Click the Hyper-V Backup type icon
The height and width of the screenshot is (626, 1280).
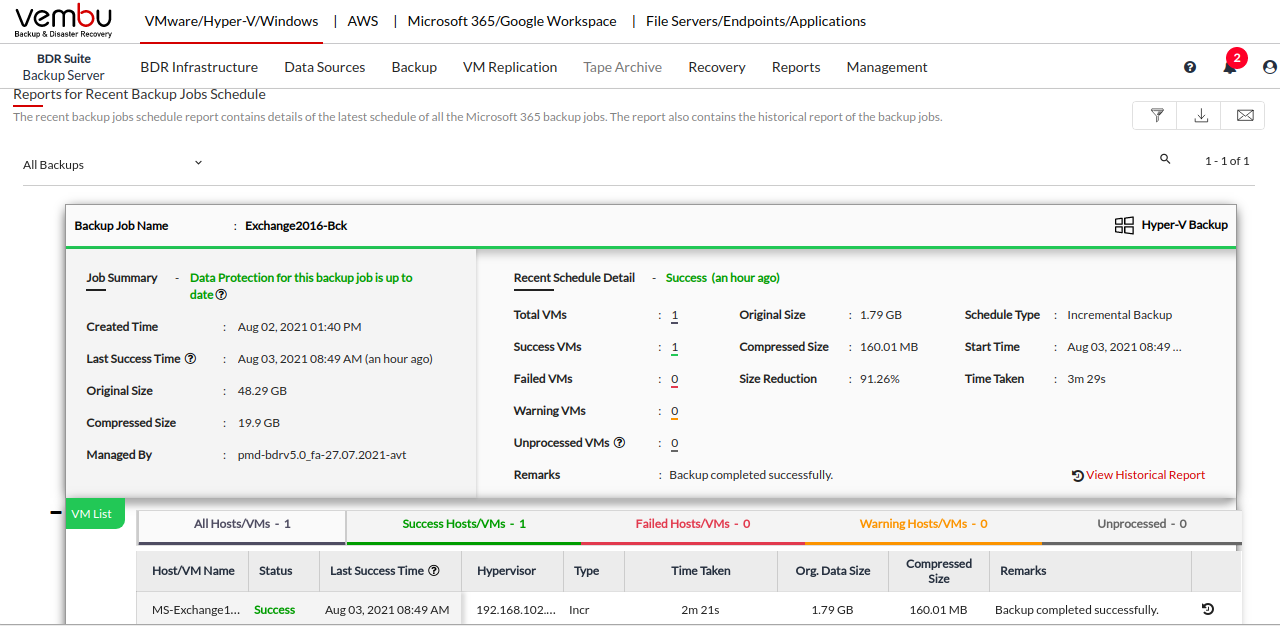coord(1124,225)
